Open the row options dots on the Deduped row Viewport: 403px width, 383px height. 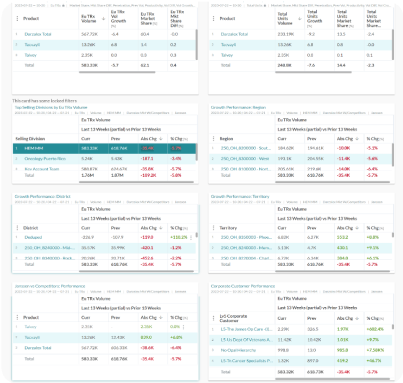[x=191, y=237]
